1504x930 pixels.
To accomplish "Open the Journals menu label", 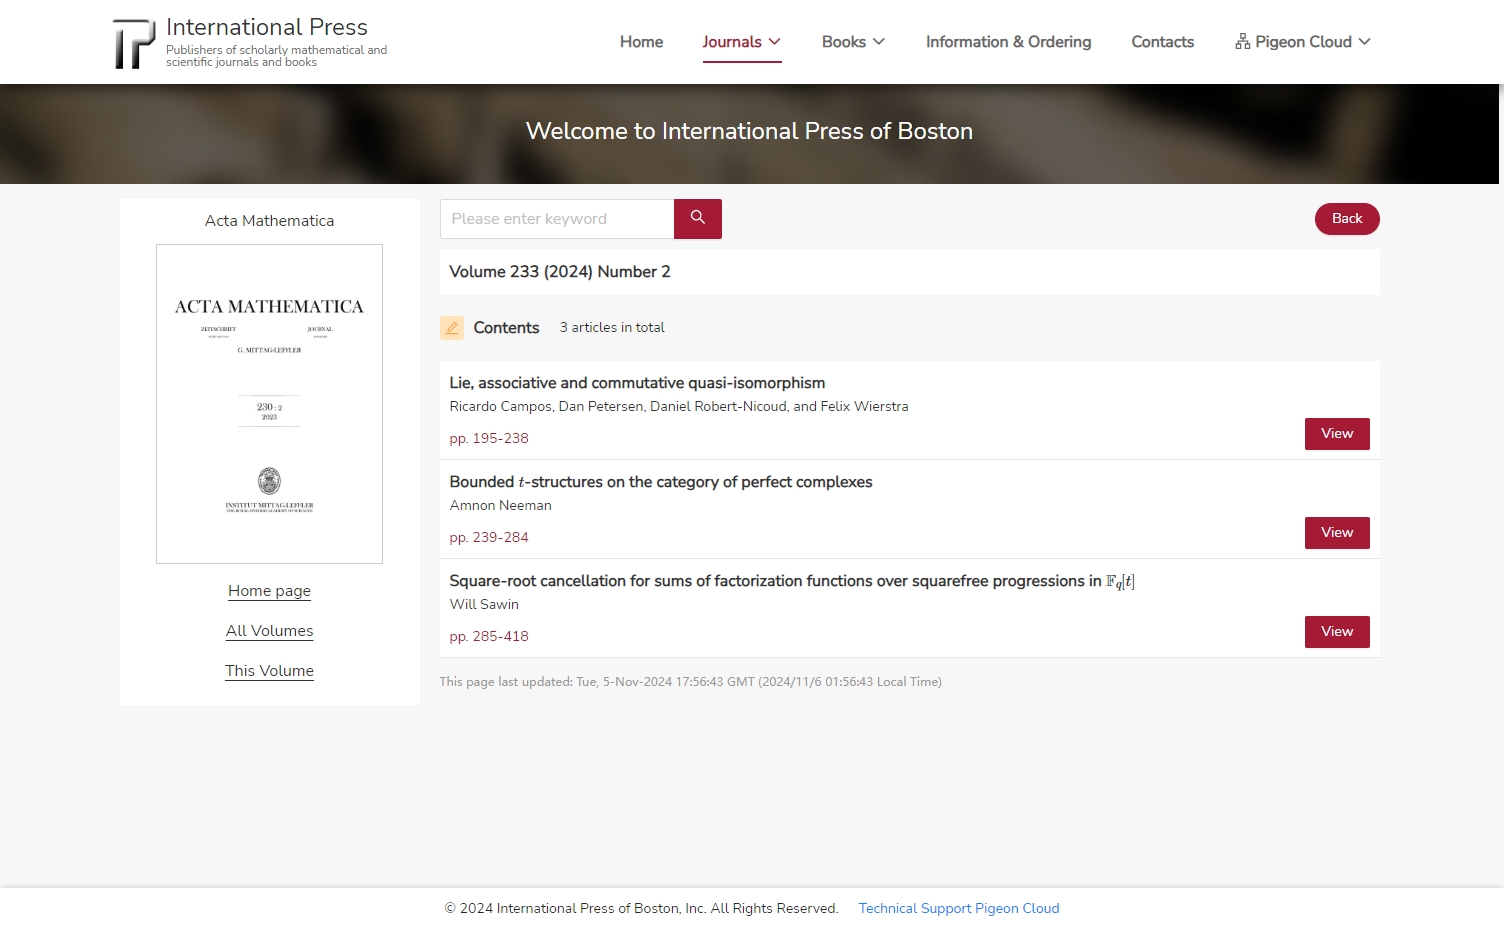I will pyautogui.click(x=732, y=41).
